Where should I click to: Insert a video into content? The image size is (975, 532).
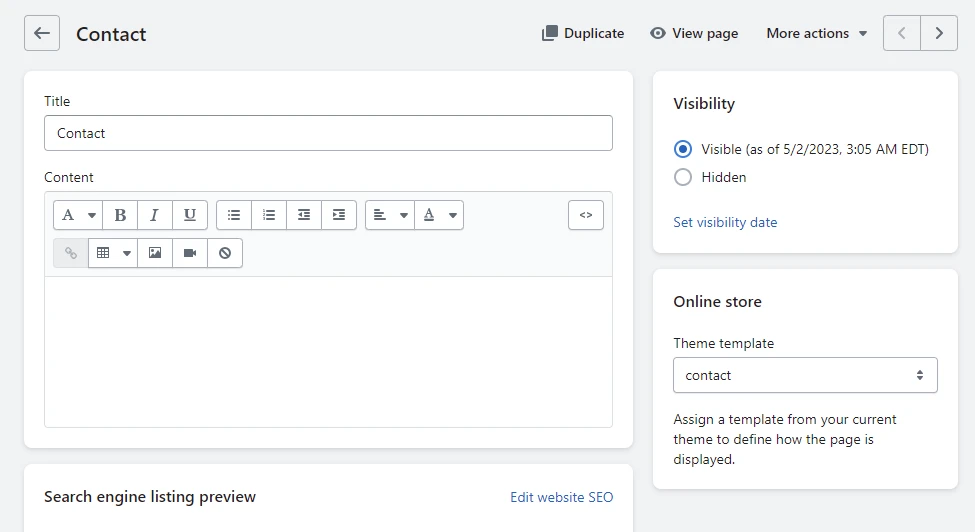pyautogui.click(x=190, y=253)
